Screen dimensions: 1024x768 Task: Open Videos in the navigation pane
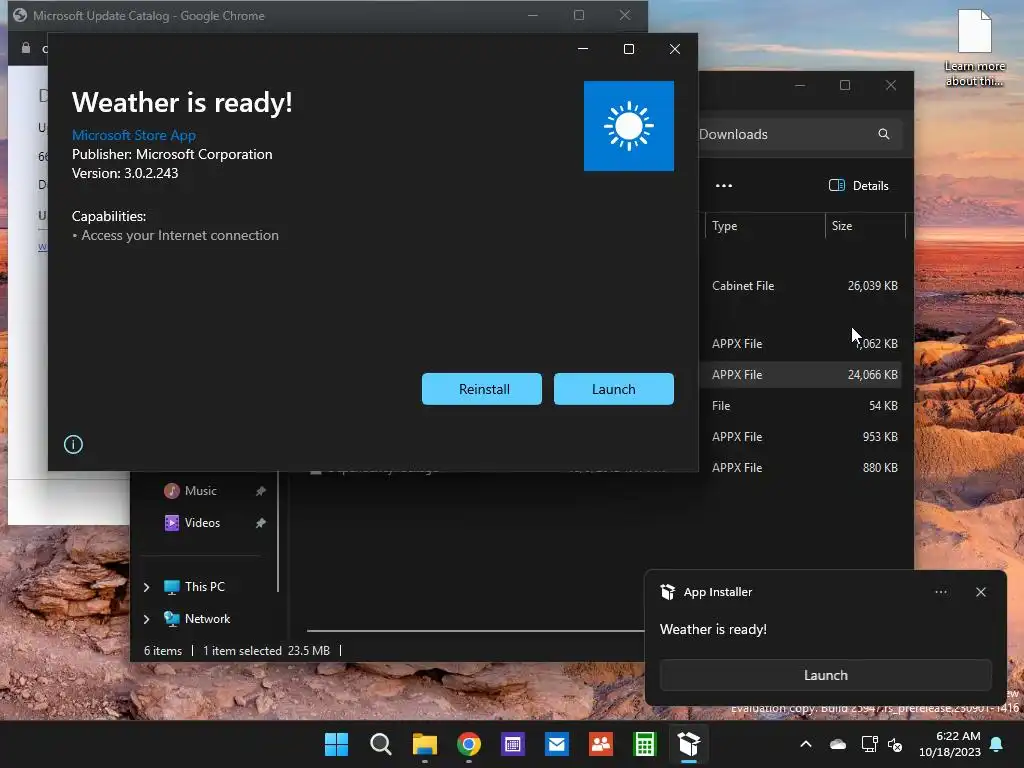[202, 523]
